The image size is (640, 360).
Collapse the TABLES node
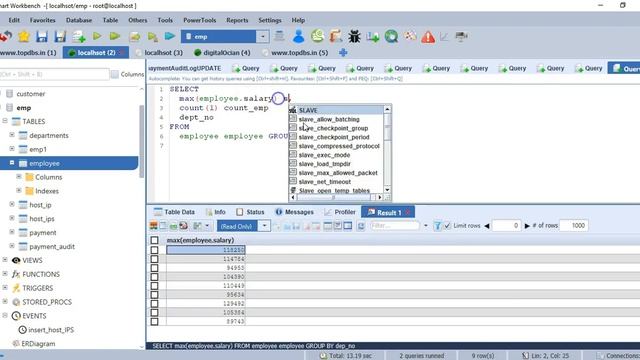tap(5, 121)
